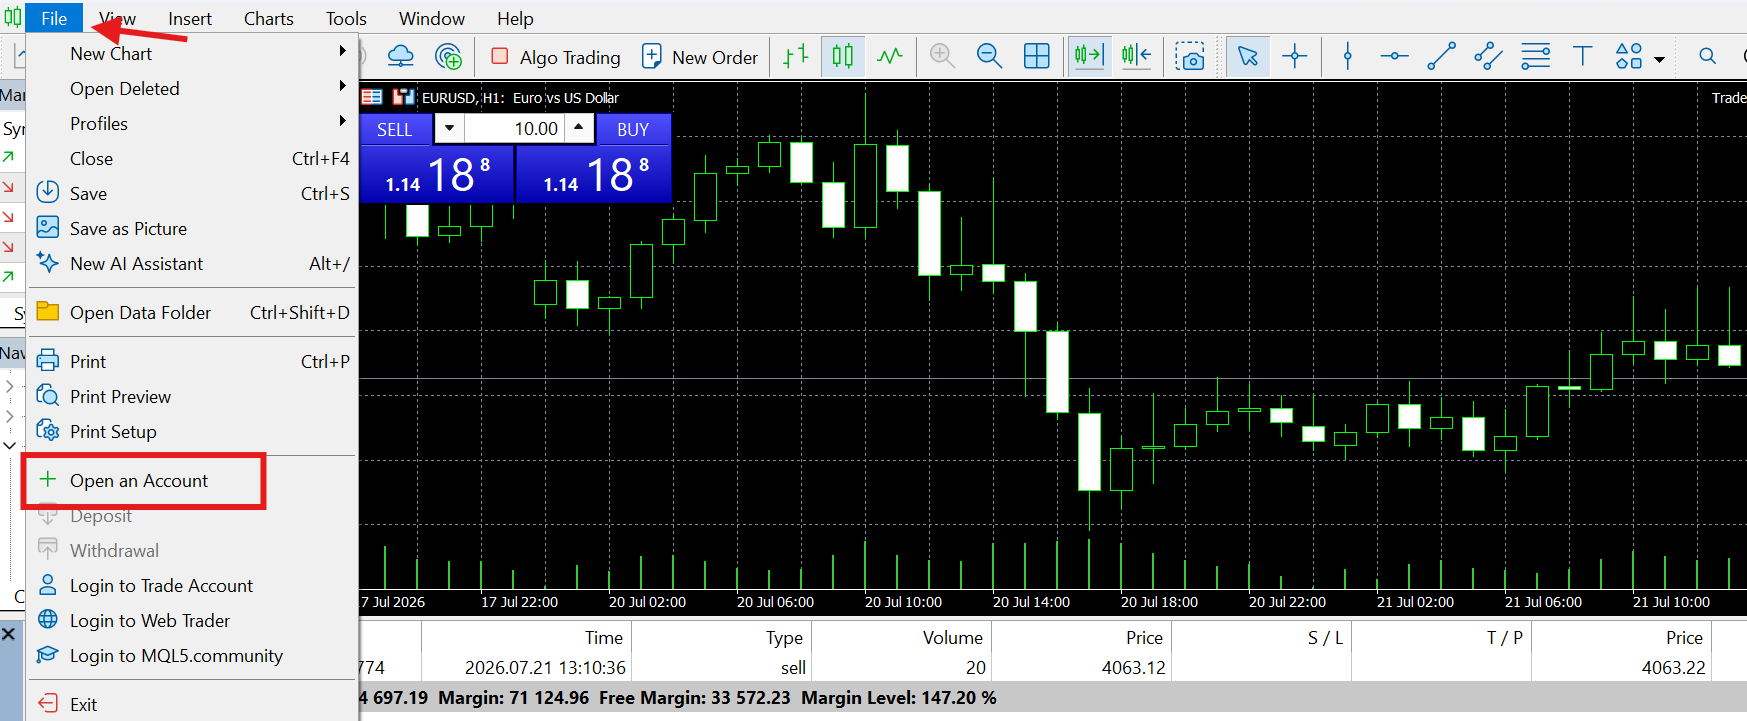Click the New Order toolbar button
The height and width of the screenshot is (721, 1747).
[x=700, y=57]
